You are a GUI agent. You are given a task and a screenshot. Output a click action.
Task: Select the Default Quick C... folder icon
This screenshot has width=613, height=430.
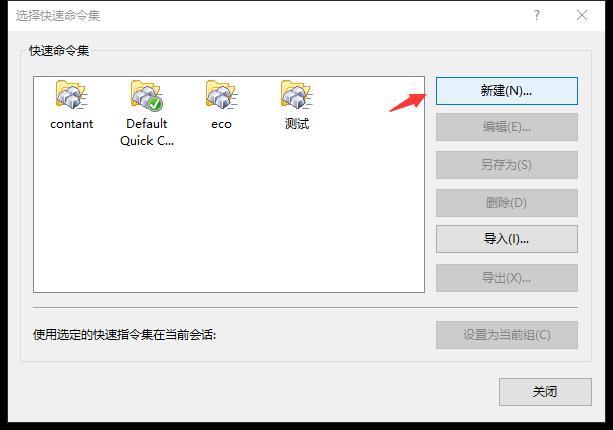147,95
